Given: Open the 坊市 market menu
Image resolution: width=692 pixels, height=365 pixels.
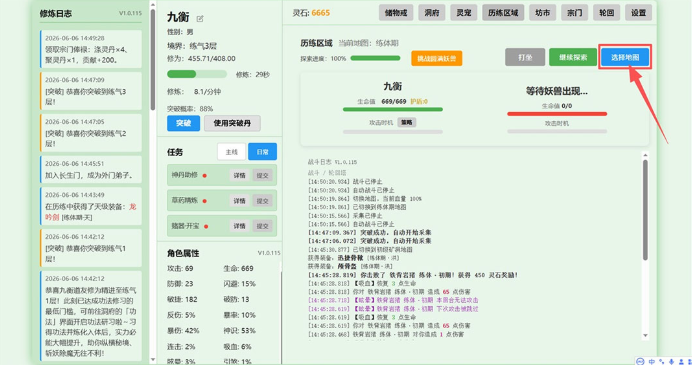Looking at the screenshot, I should tap(542, 13).
